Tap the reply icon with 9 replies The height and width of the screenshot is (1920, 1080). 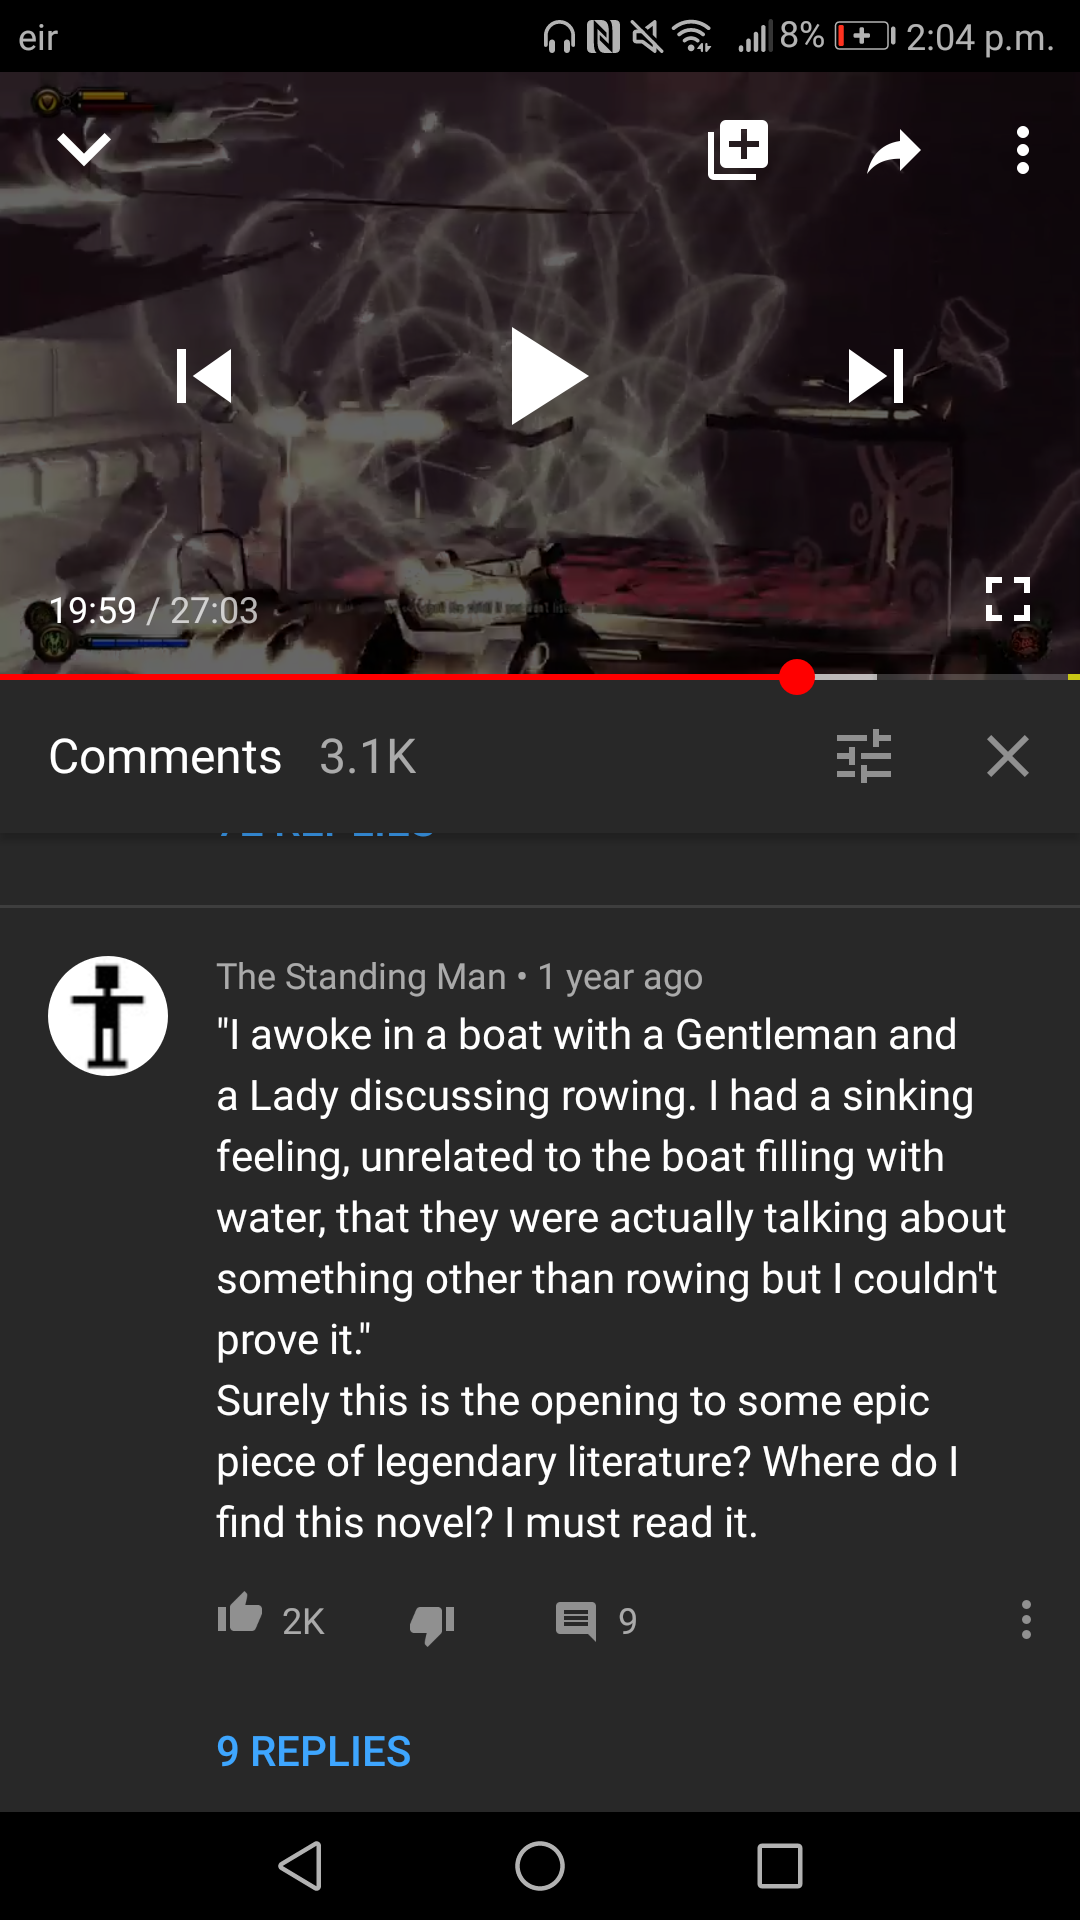pos(576,1620)
